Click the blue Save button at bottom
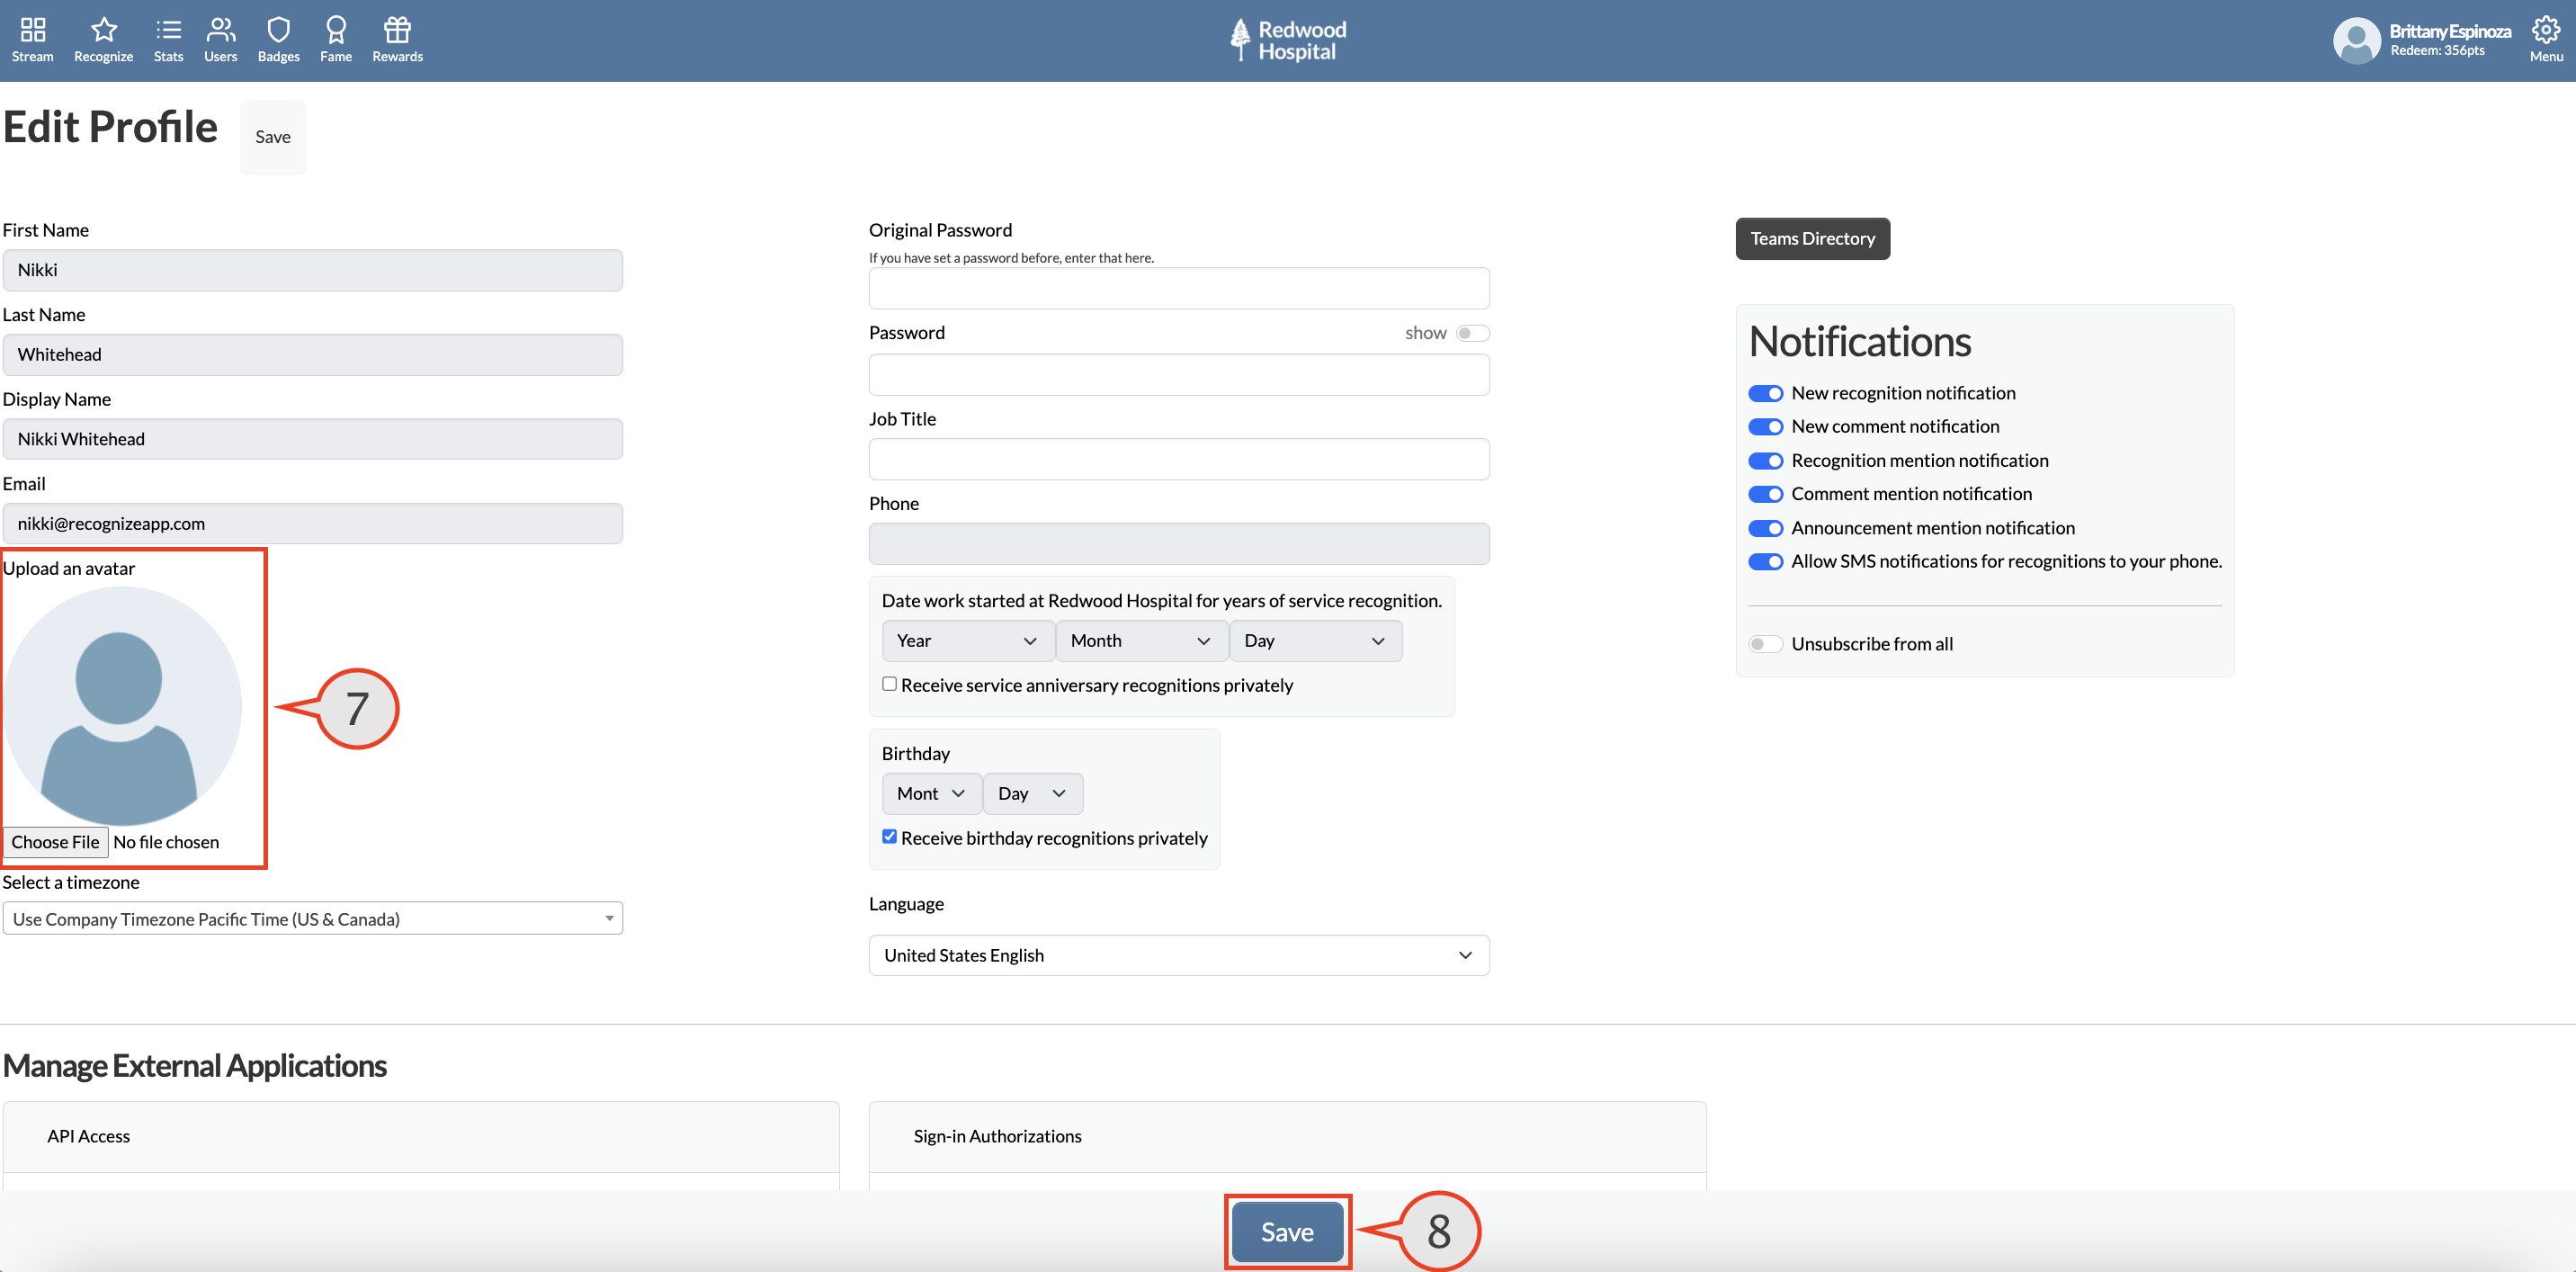 coord(1287,1232)
